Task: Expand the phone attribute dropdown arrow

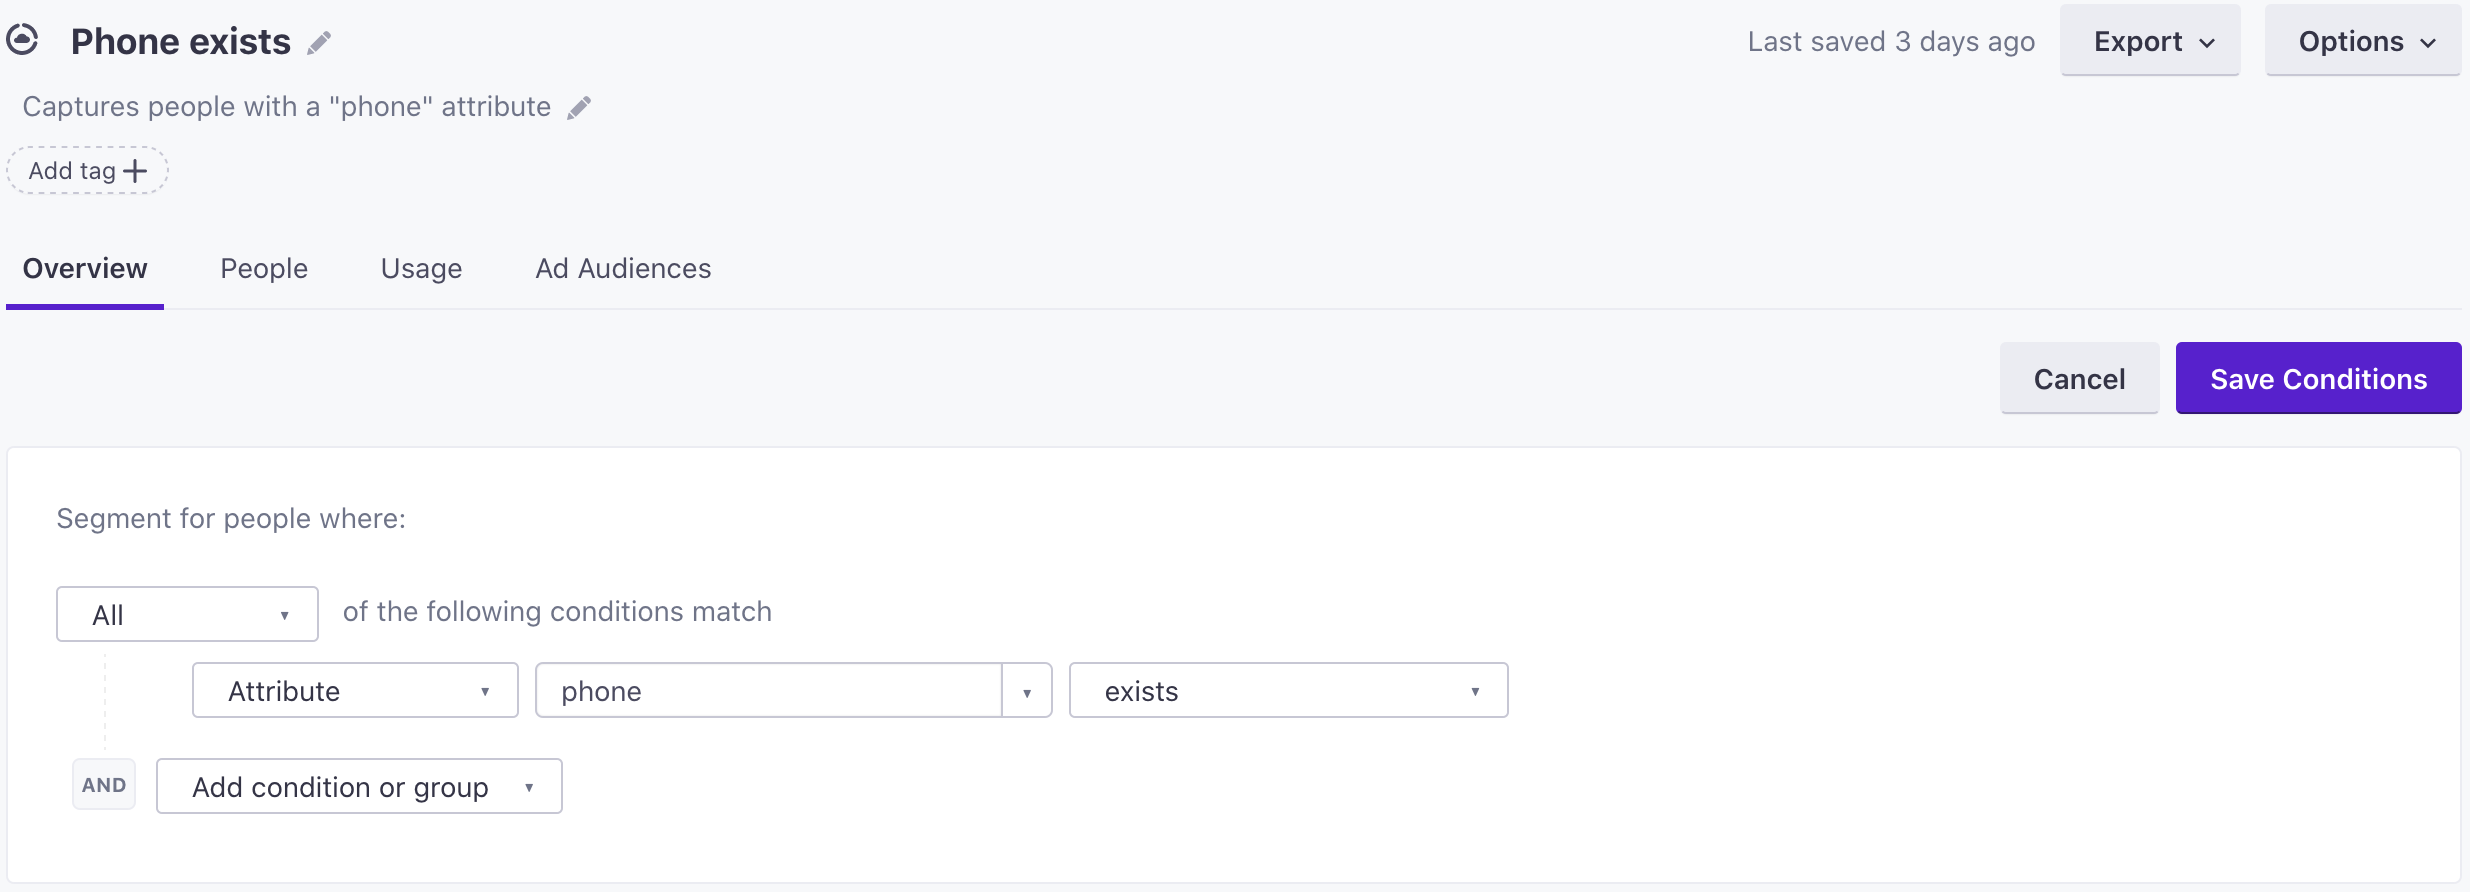Action: click(x=1027, y=691)
